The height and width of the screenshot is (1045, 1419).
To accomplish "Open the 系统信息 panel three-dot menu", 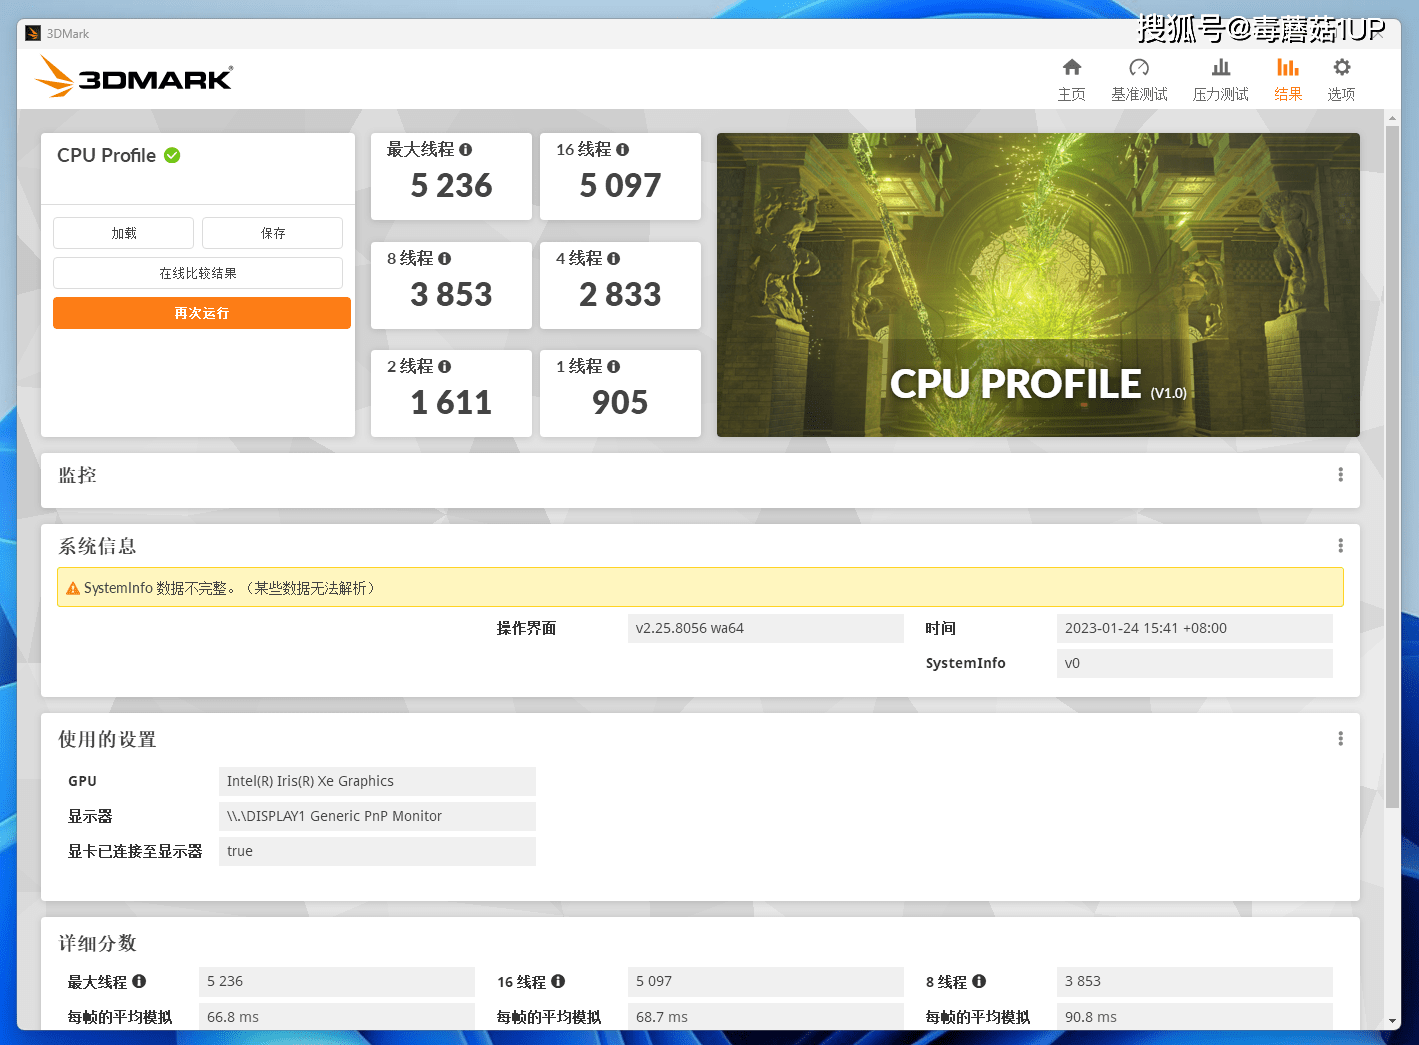I will [x=1340, y=545].
